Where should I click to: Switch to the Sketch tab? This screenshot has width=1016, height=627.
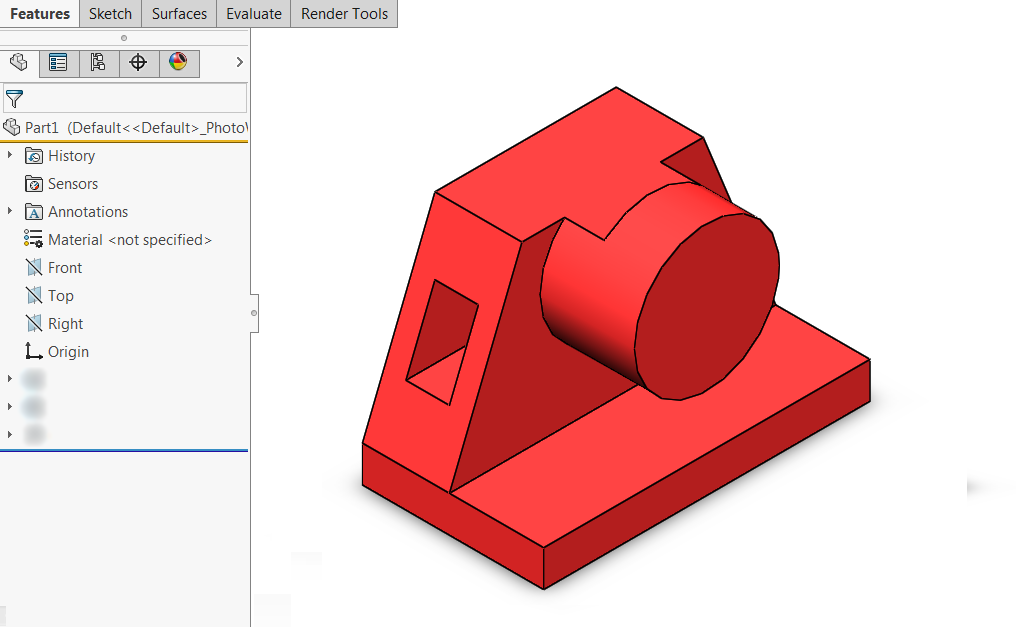(x=110, y=14)
